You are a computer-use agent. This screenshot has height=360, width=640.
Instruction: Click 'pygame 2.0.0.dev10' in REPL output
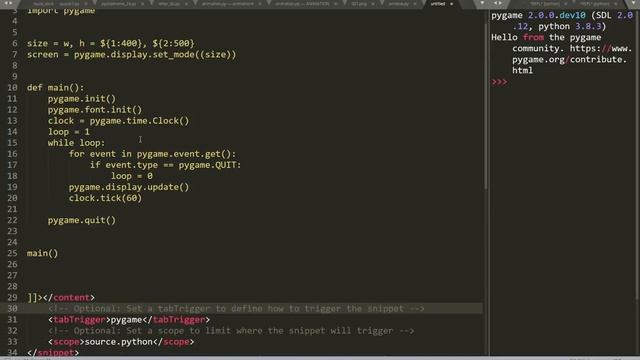coord(539,15)
